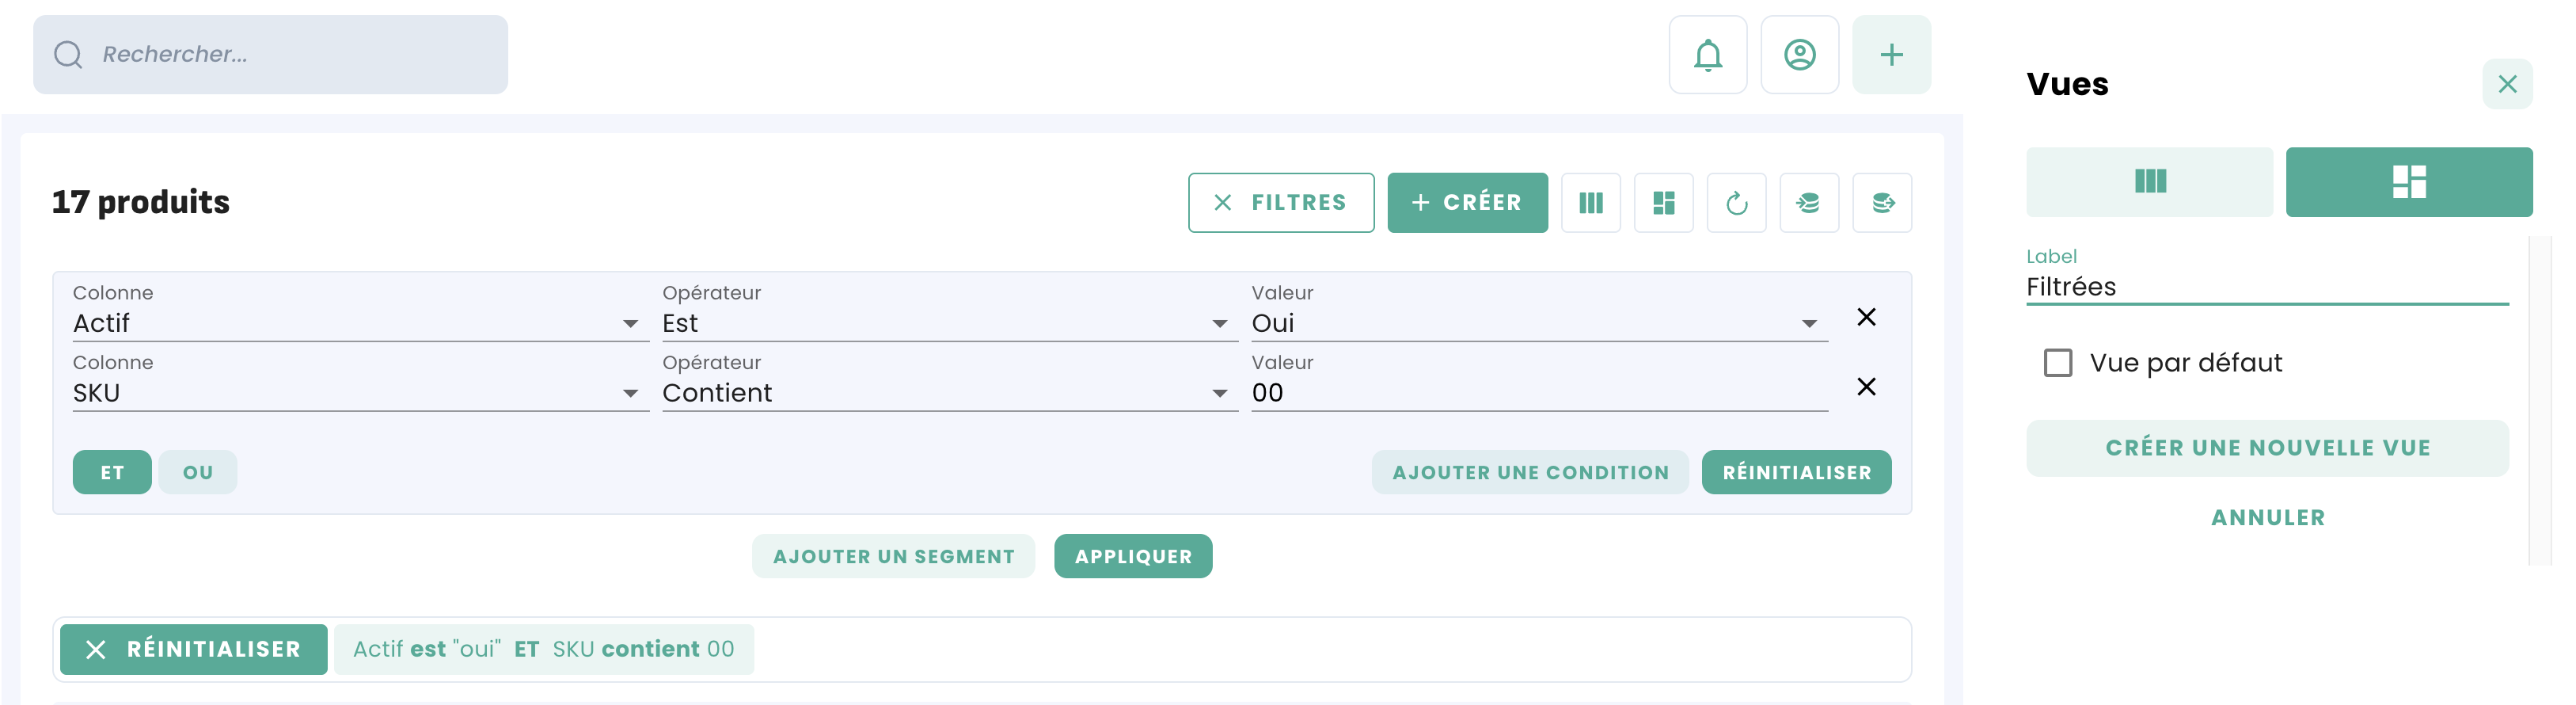The image size is (2576, 705).
Task: Open the user account menu
Action: point(1799,55)
